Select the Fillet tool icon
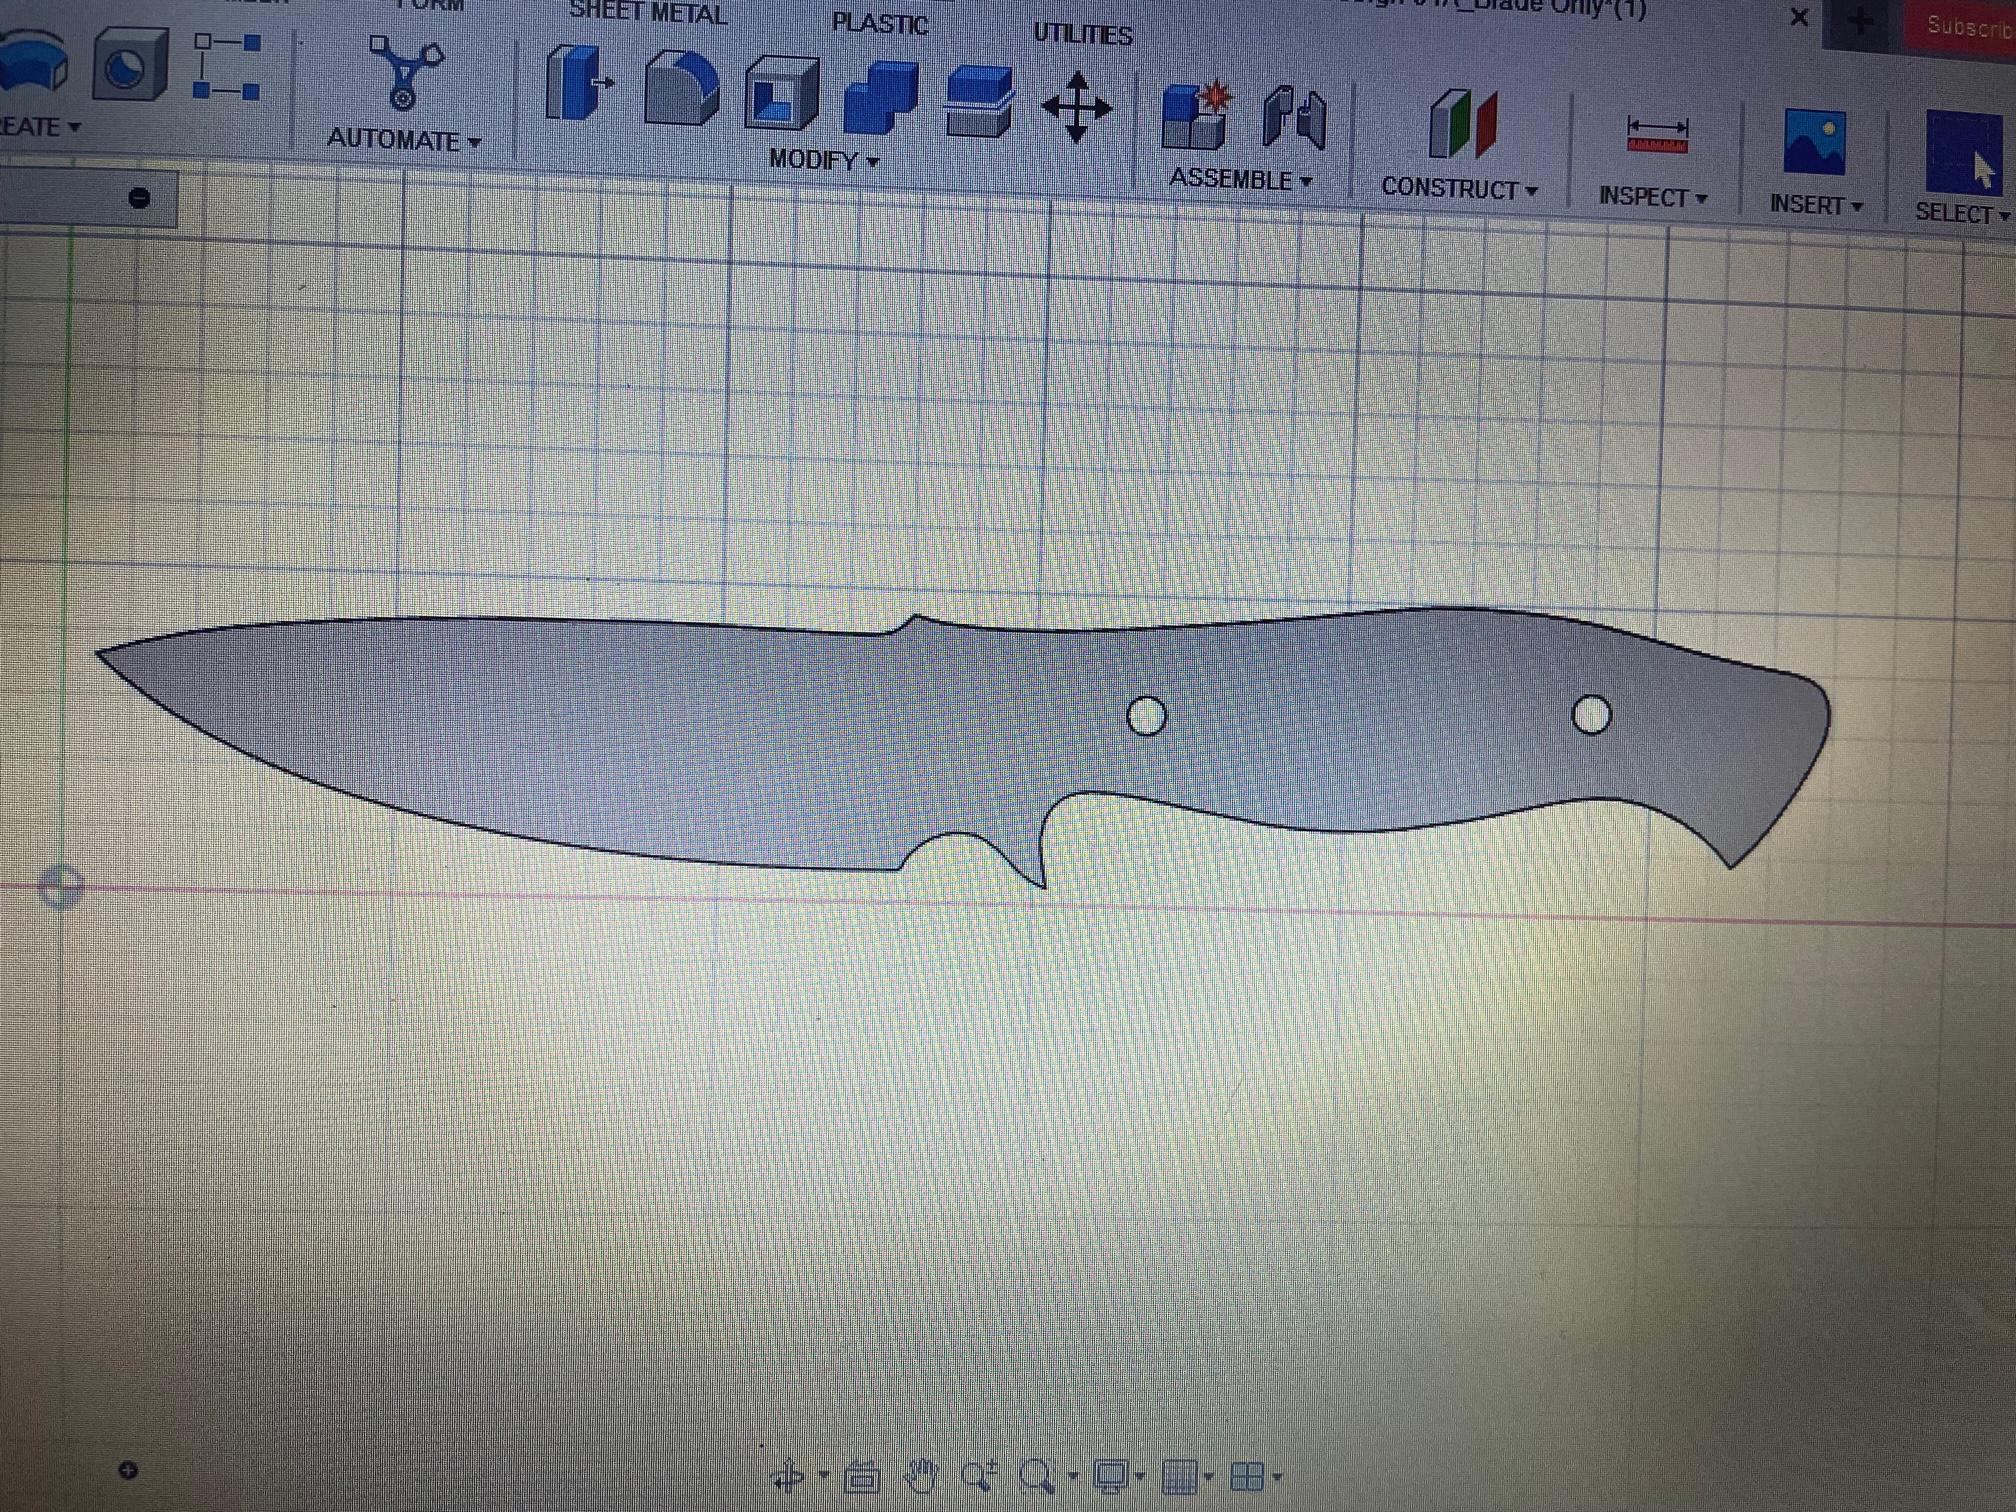This screenshot has width=2016, height=1512. pos(680,90)
